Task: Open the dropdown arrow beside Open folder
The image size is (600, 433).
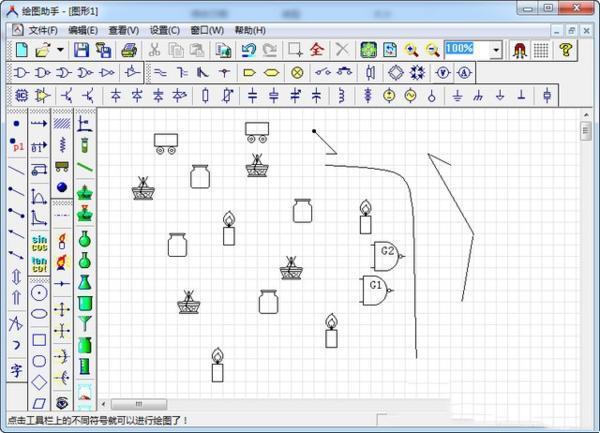Action: pyautogui.click(x=60, y=49)
